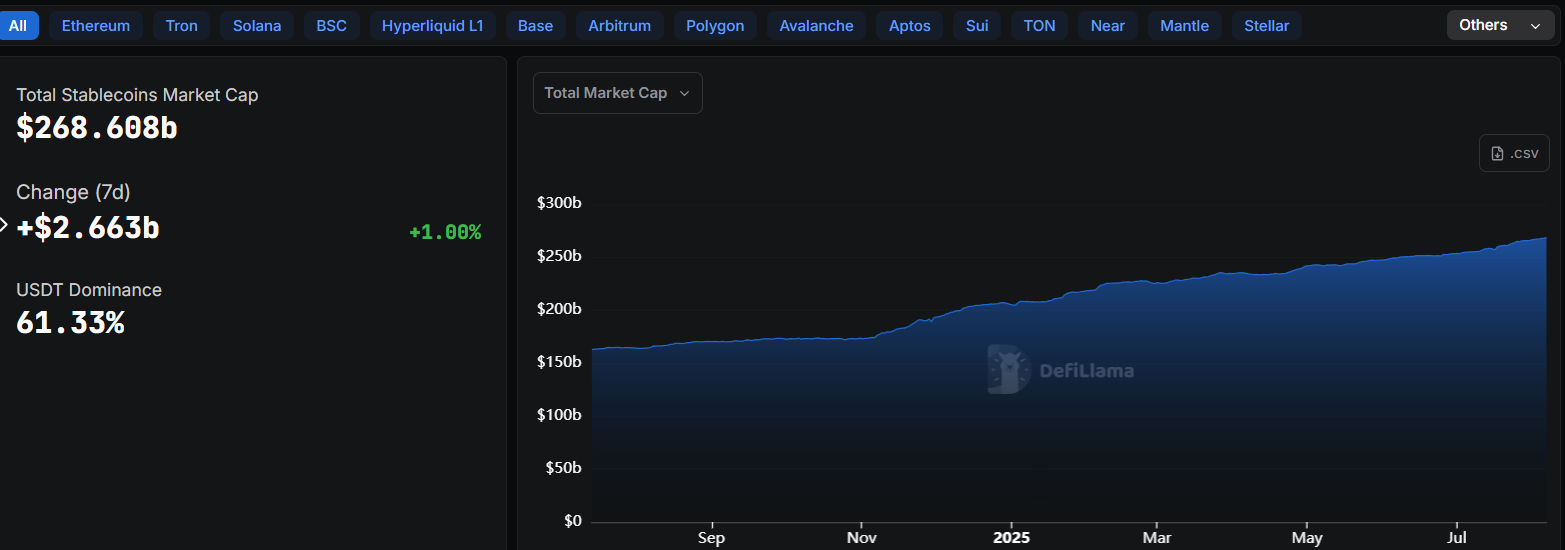Screen dimensions: 1565x550
Task: Open the Total Market Cap dropdown
Action: (x=617, y=93)
